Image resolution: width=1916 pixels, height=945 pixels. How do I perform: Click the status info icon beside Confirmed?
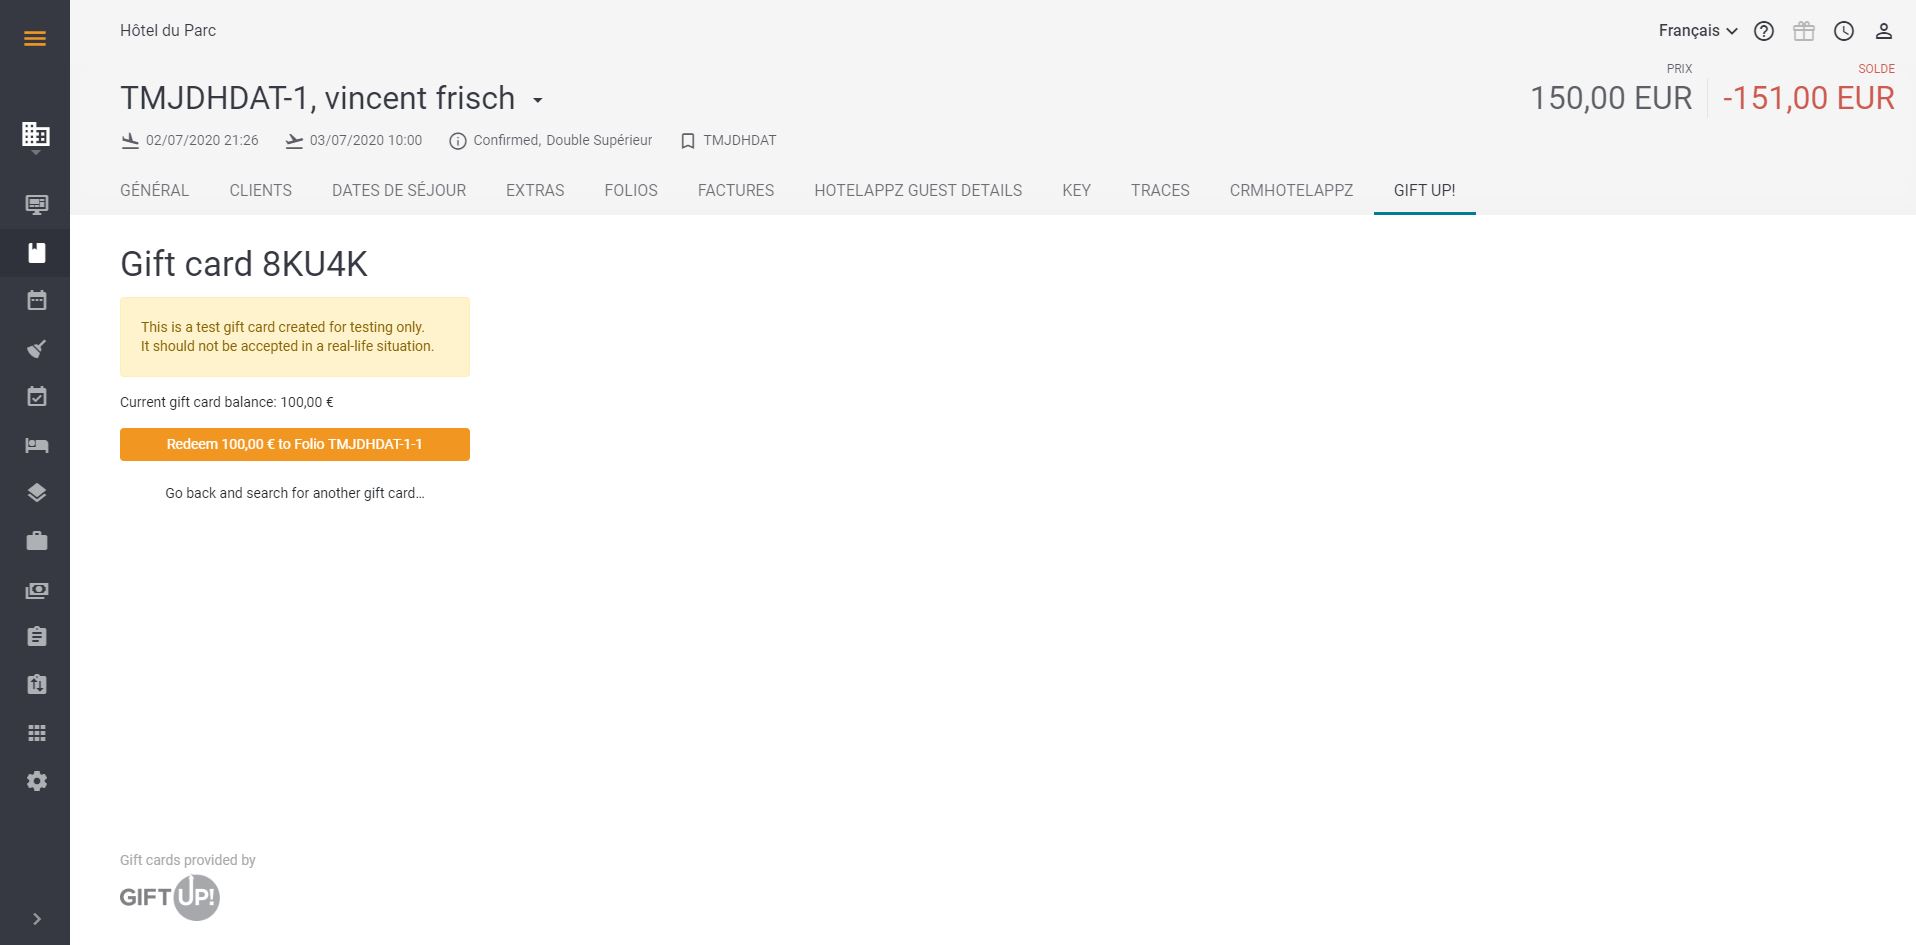coord(458,141)
